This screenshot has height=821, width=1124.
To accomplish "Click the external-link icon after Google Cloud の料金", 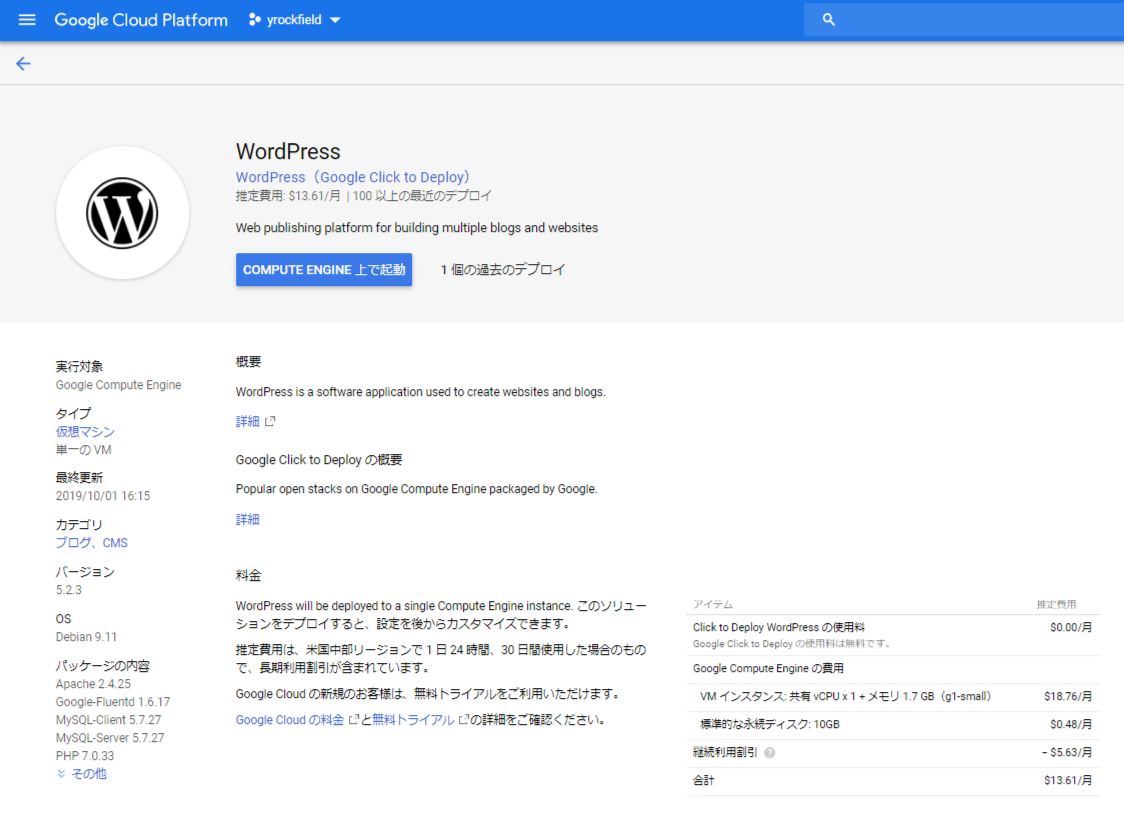I will 353,719.
